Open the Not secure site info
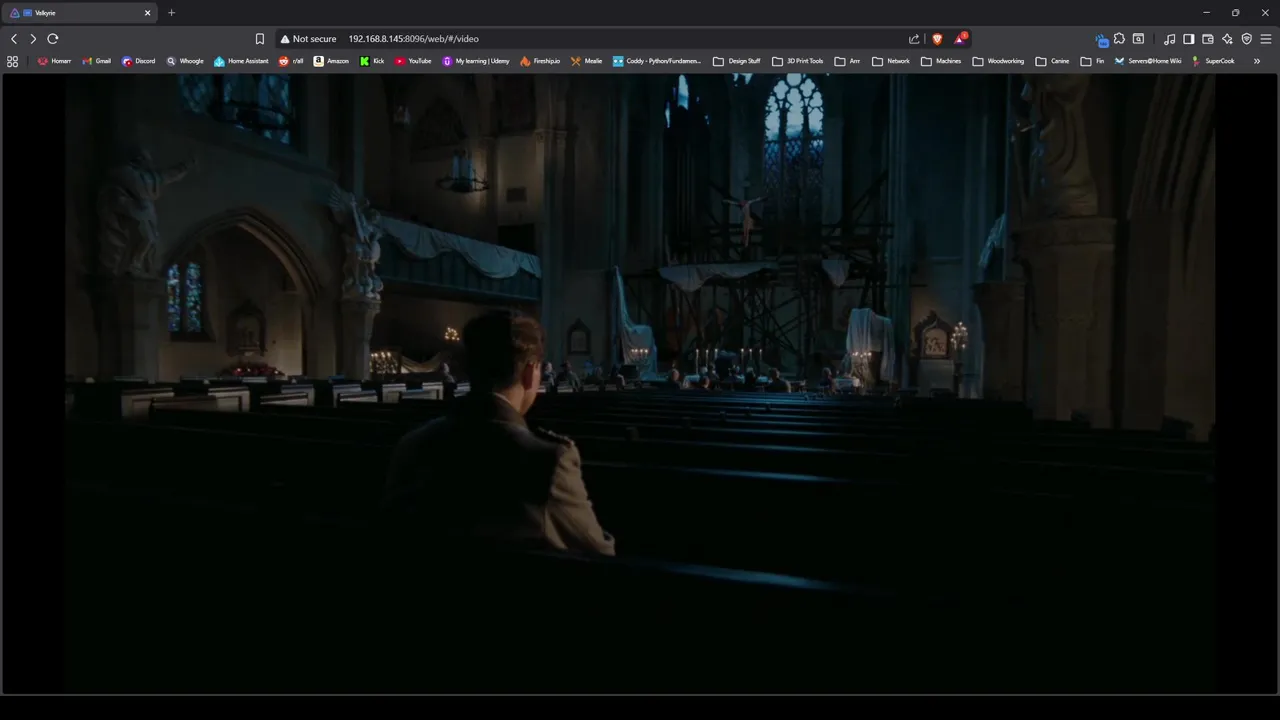This screenshot has height=720, width=1280. pyautogui.click(x=308, y=39)
